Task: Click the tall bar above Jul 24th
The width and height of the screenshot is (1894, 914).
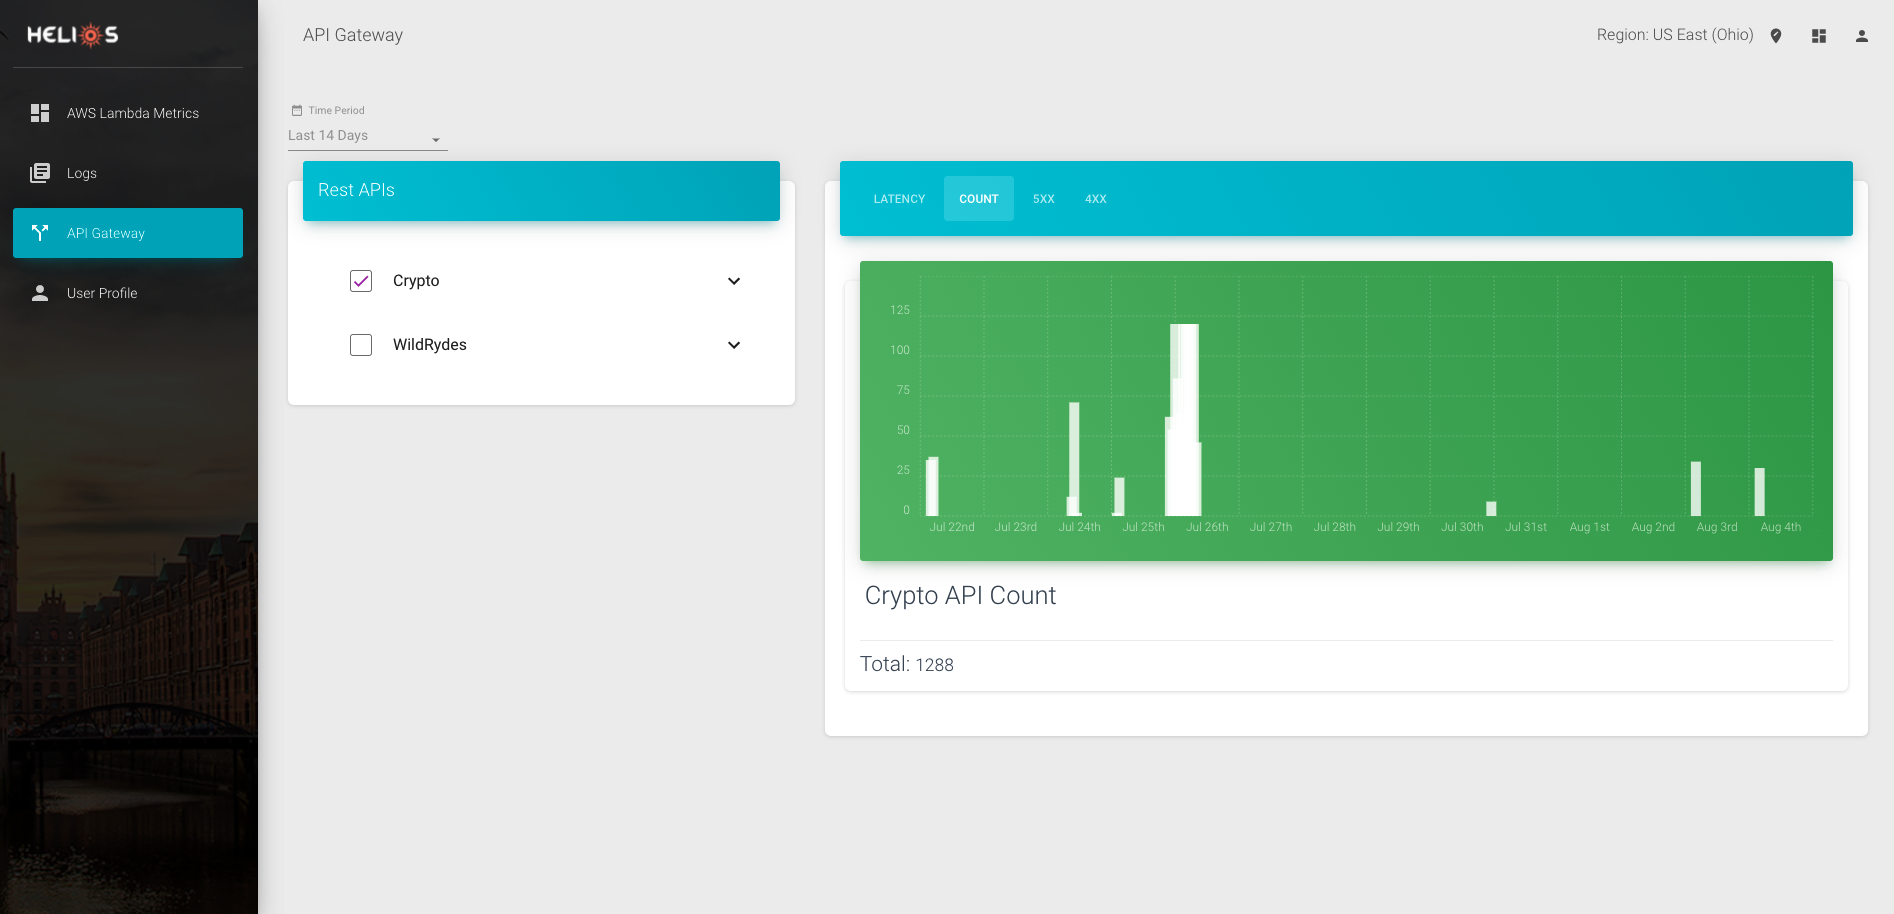Action: pos(1074,459)
